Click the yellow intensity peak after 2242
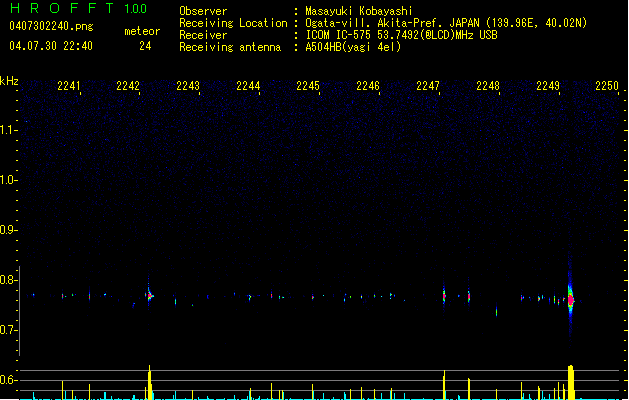Viewport: 629px width, 400px height. (150, 382)
